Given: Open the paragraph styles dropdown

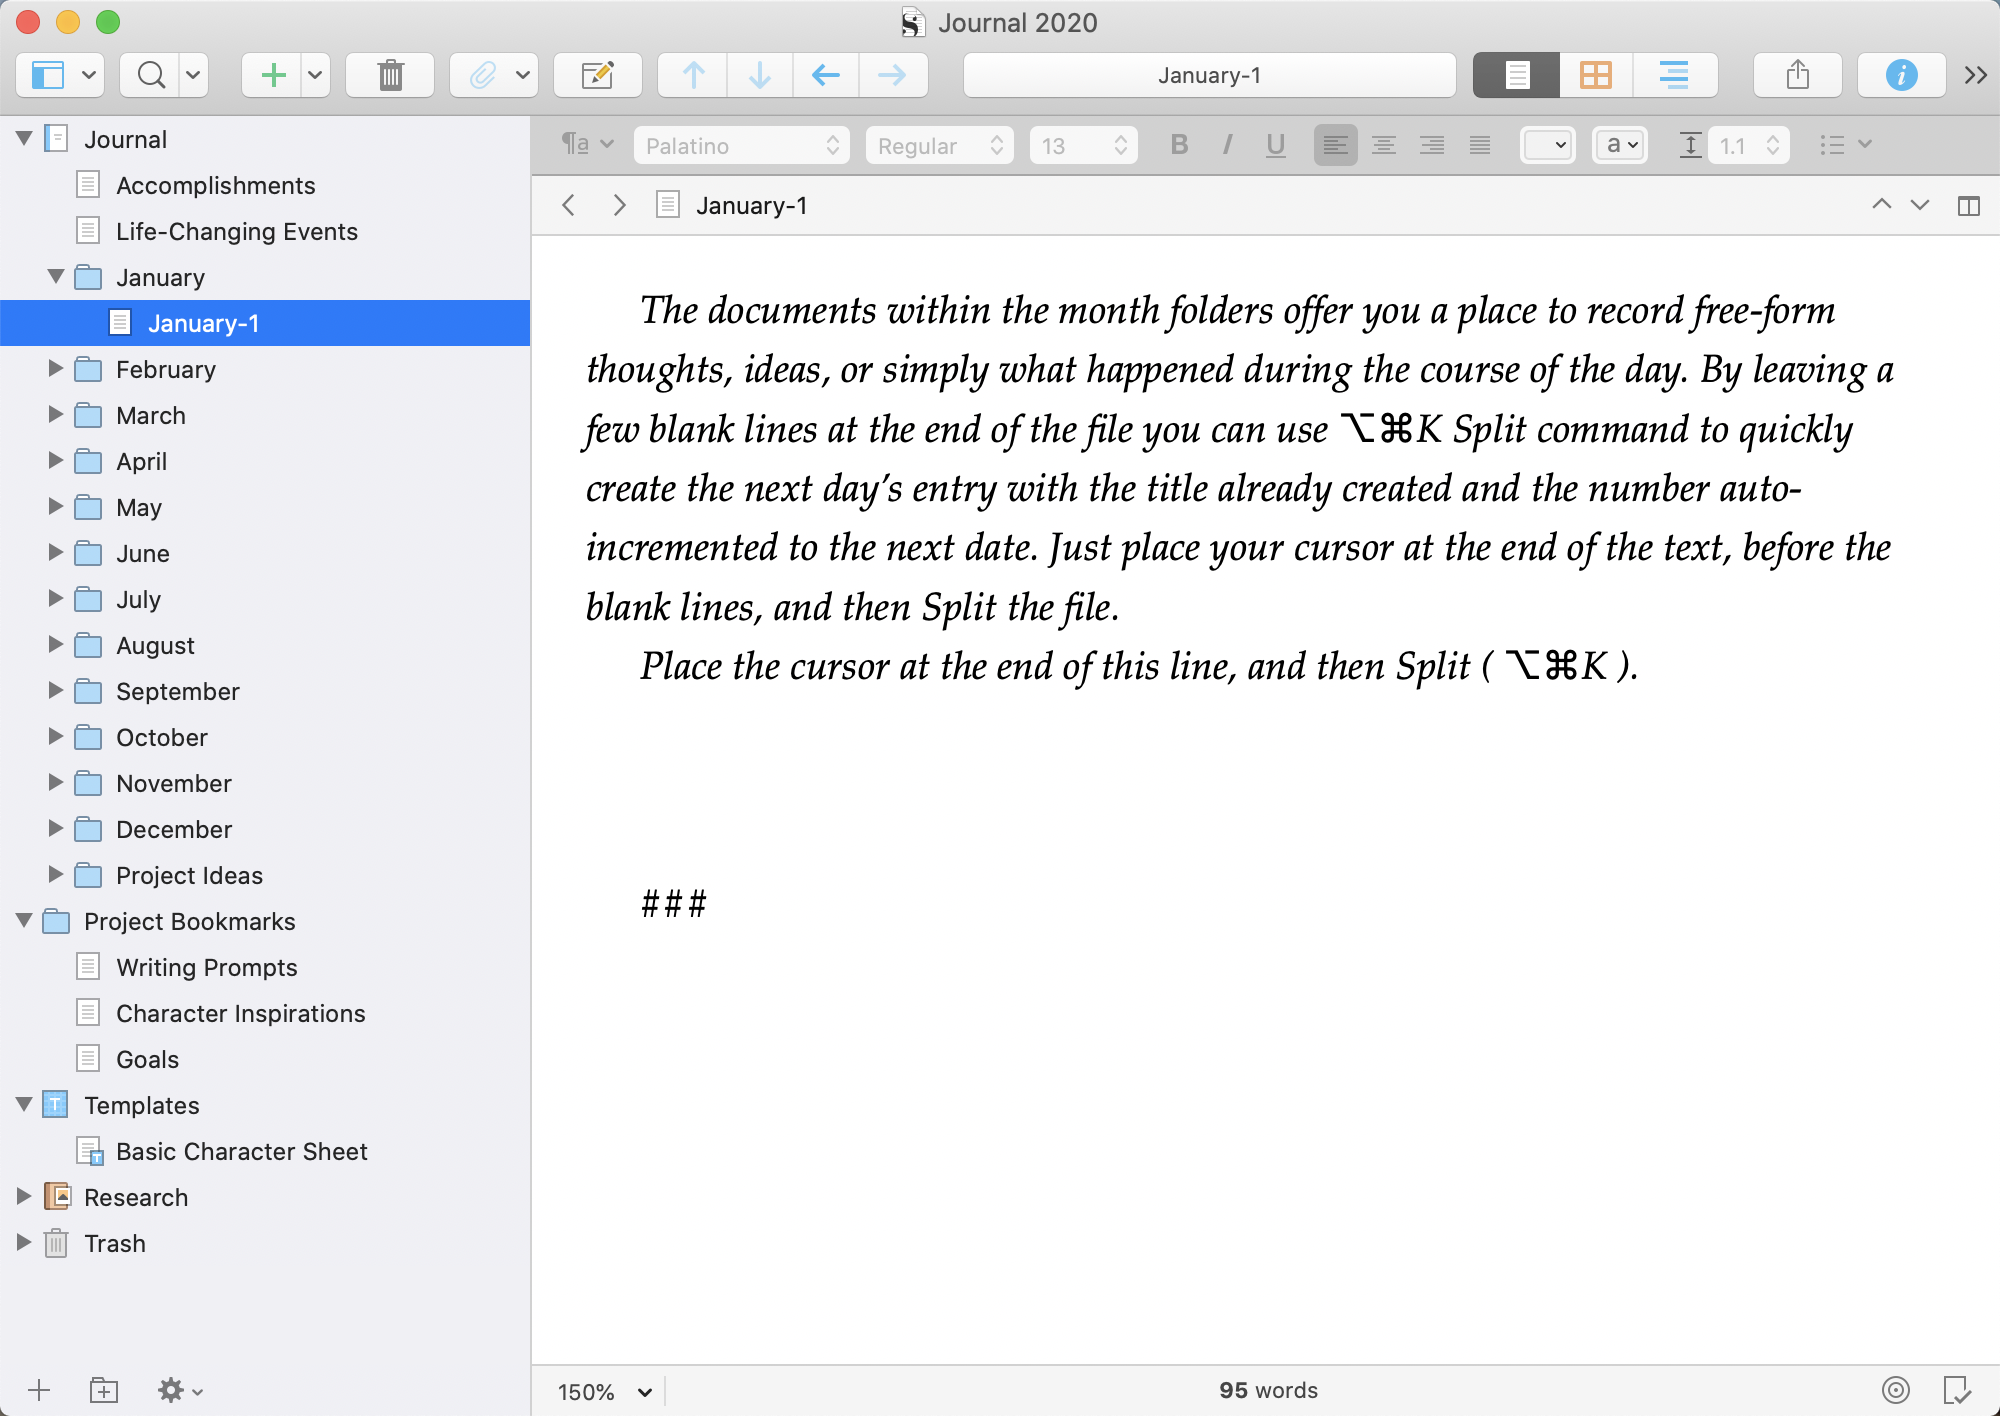Looking at the screenshot, I should [x=587, y=145].
